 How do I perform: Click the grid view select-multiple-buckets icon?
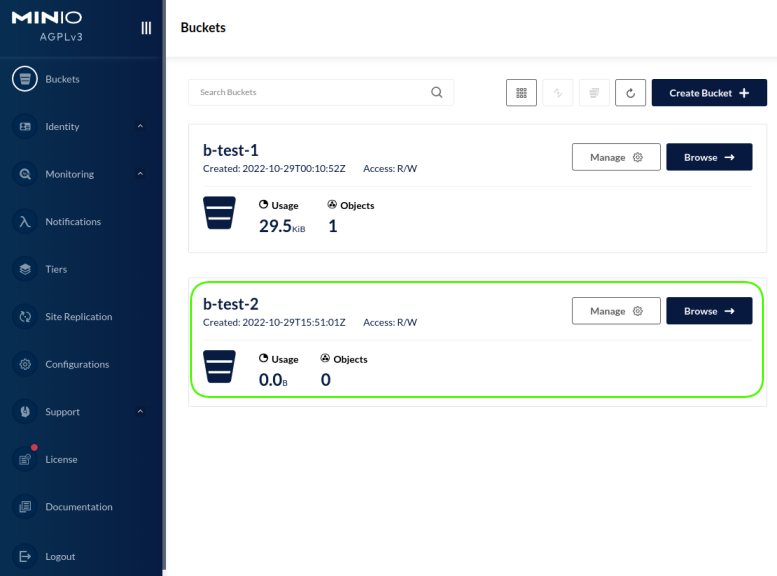pyautogui.click(x=521, y=93)
